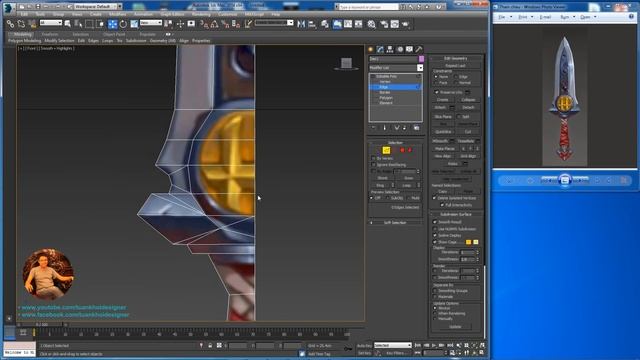
Task: Open the Create command panel tab
Action: click(x=371, y=49)
